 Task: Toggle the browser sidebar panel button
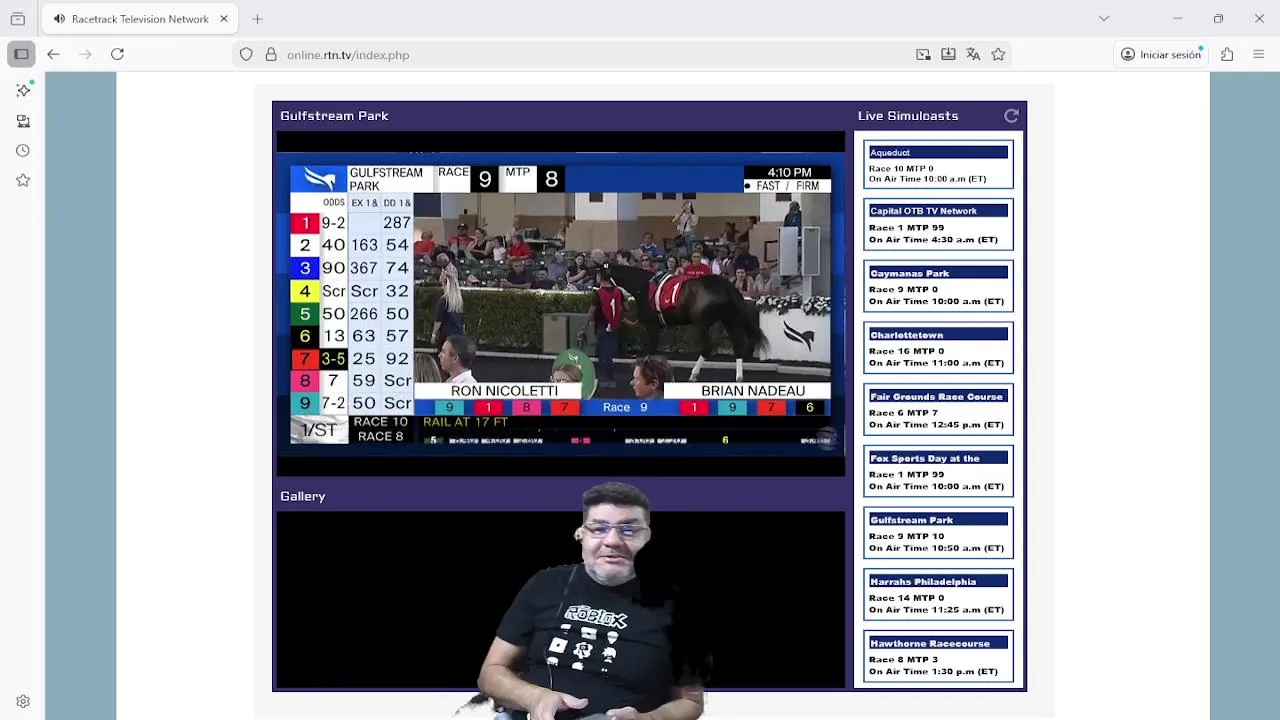(x=21, y=55)
